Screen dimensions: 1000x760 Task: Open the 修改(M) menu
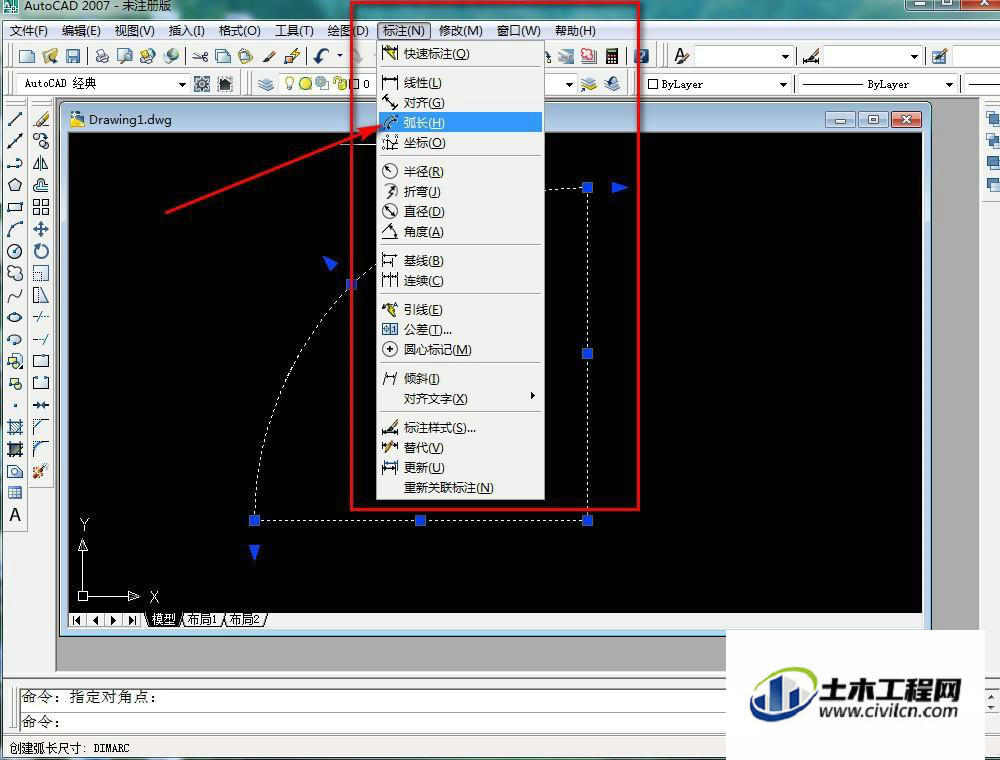(460, 31)
